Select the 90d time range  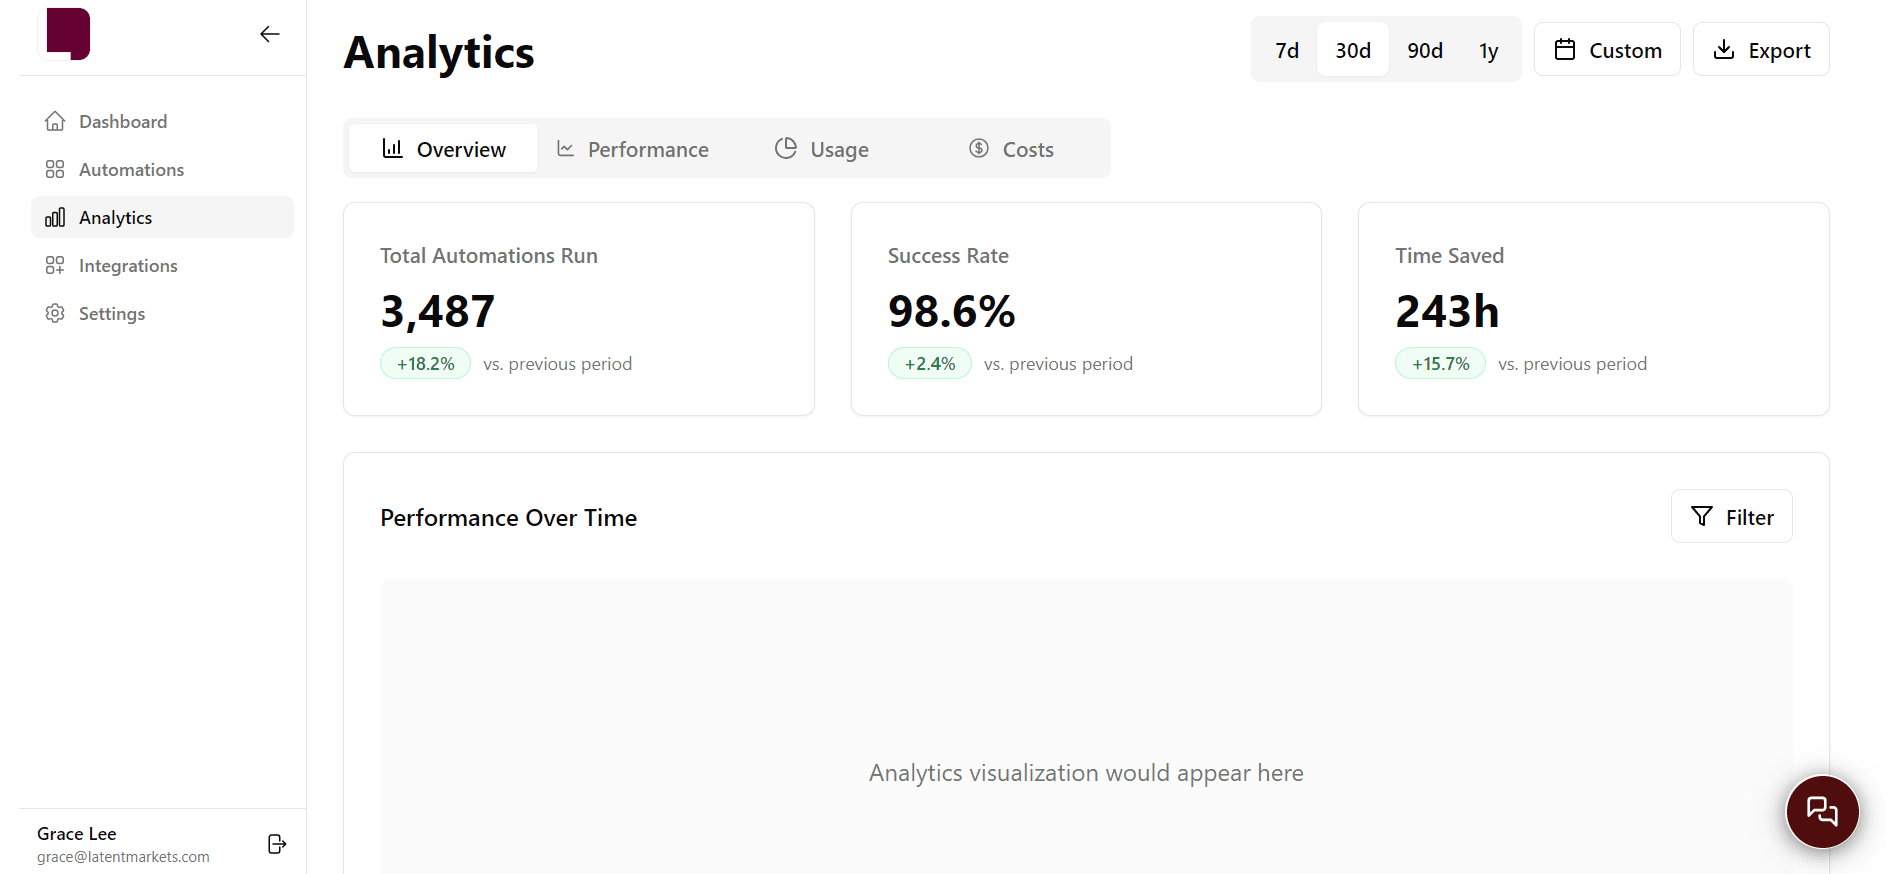point(1425,49)
